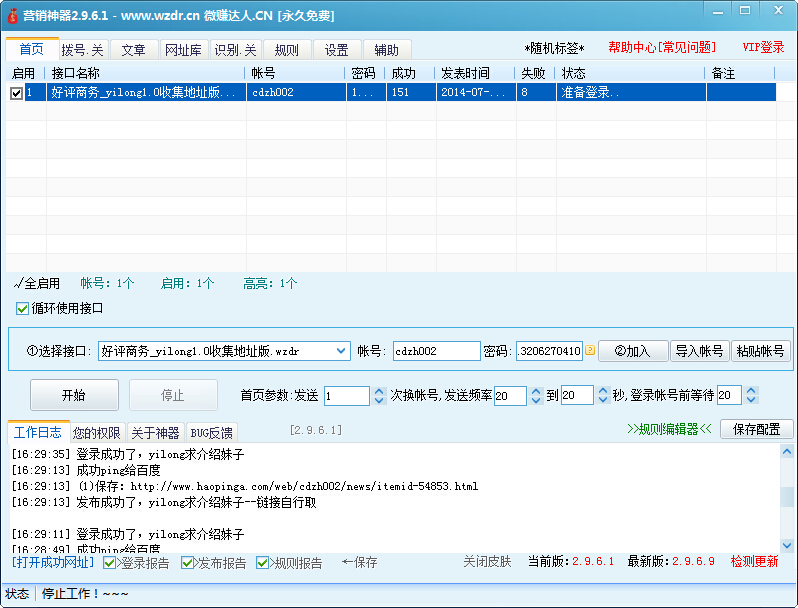Open the 规则 tab
The width and height of the screenshot is (798, 608).
pos(287,50)
